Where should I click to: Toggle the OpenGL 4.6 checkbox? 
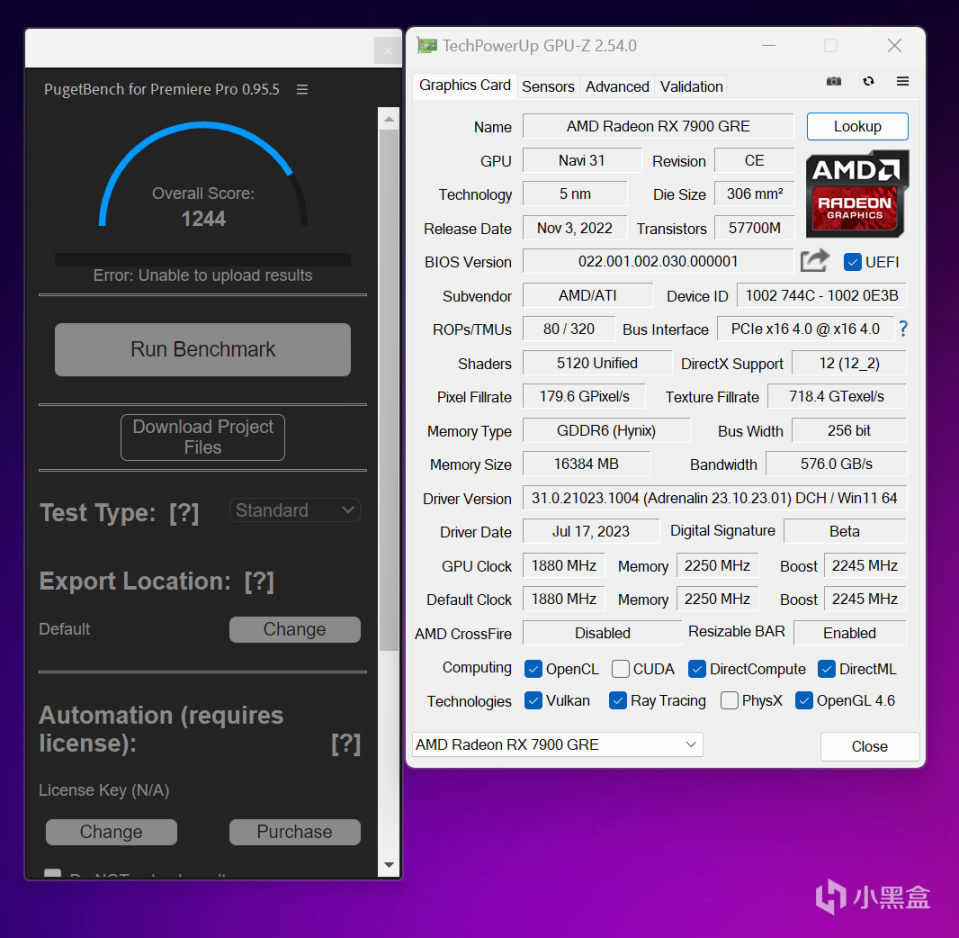click(804, 700)
